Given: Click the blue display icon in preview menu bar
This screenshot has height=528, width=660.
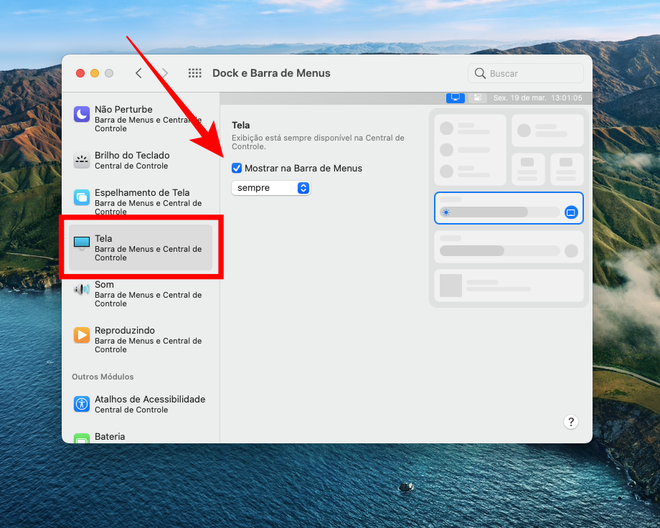Looking at the screenshot, I should pyautogui.click(x=455, y=98).
